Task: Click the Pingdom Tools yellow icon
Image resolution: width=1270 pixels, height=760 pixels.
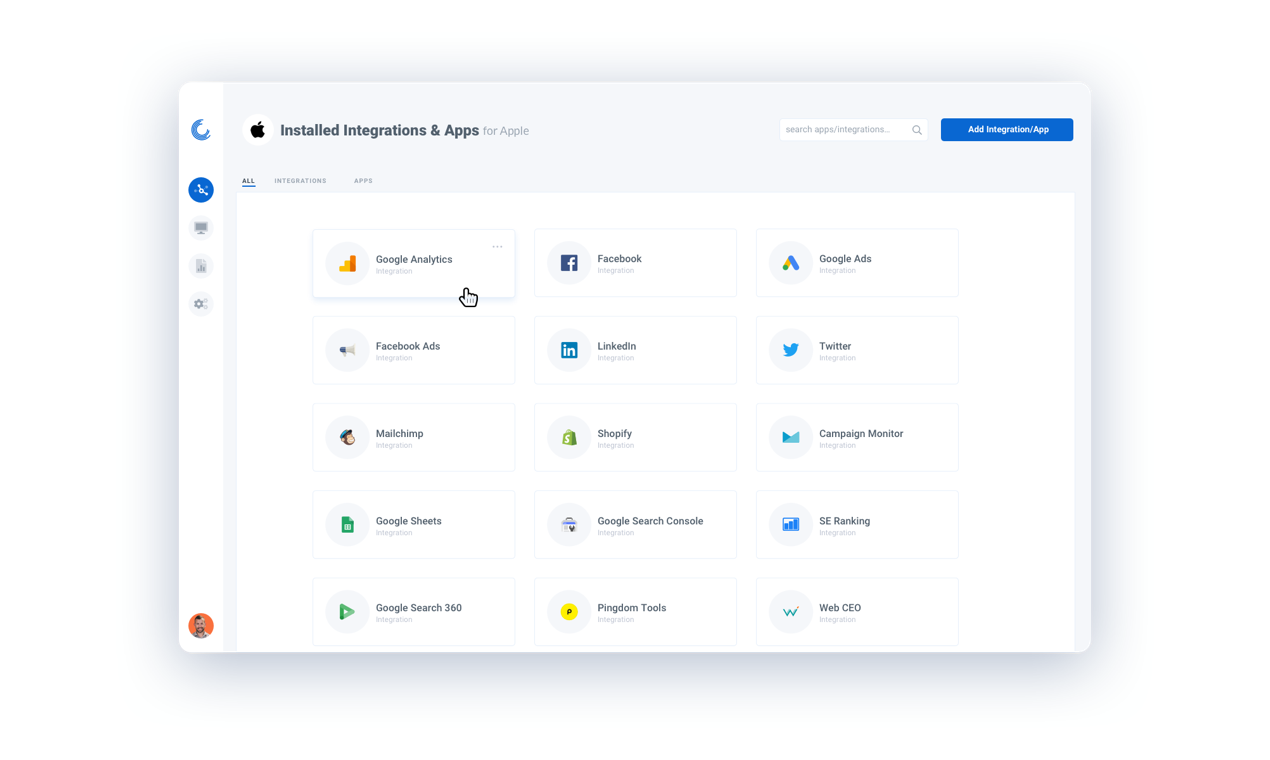Action: (x=569, y=612)
